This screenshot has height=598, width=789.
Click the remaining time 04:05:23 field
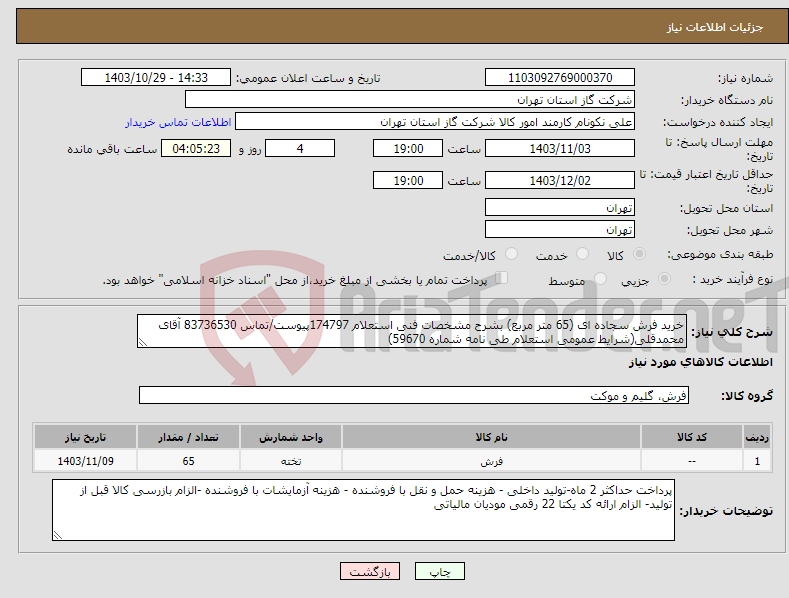click(x=196, y=148)
